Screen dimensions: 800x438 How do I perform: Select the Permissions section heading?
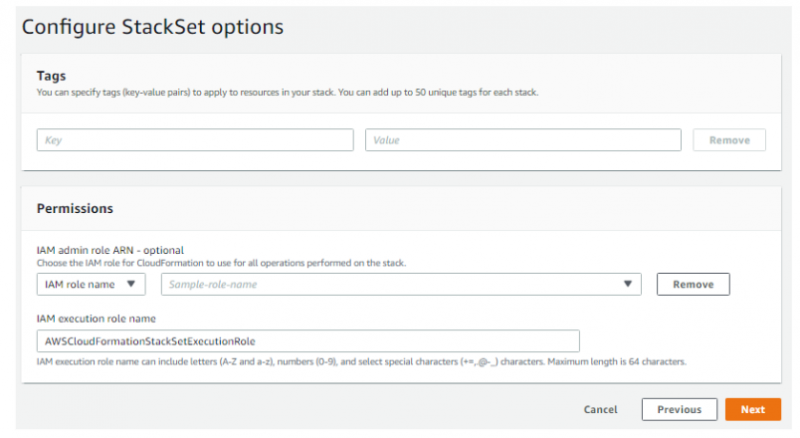[x=74, y=209]
